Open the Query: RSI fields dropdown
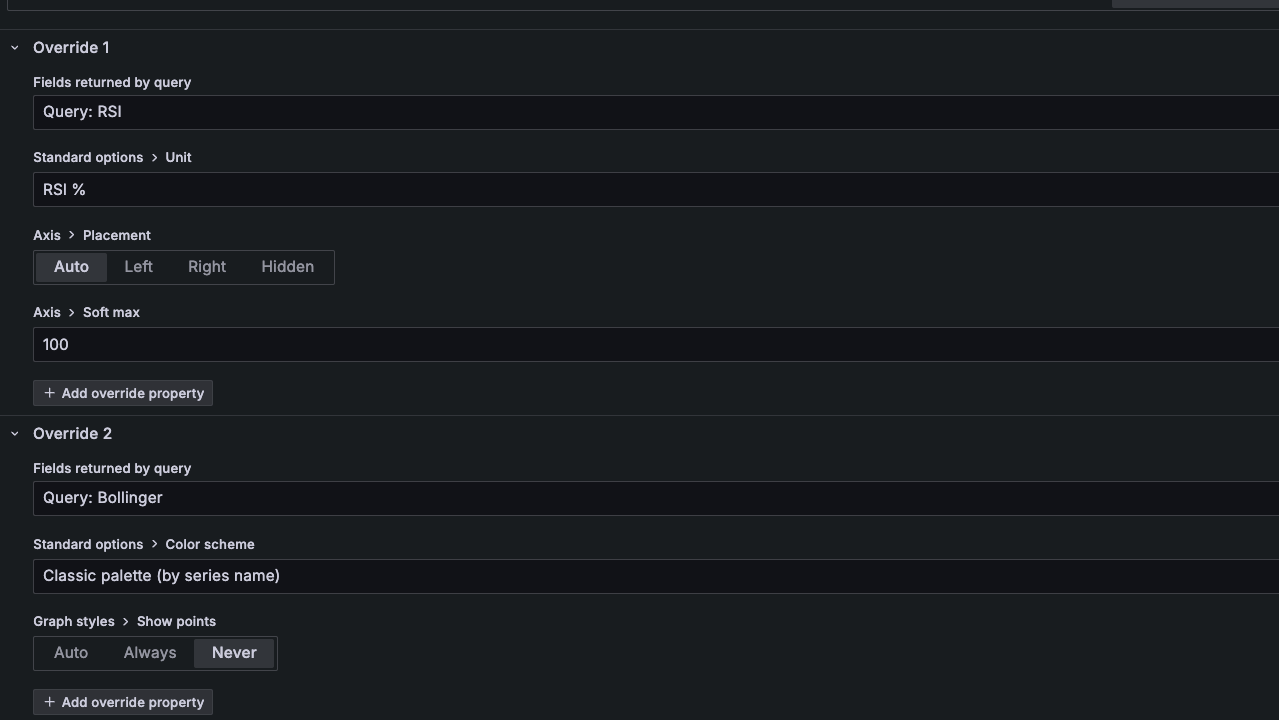This screenshot has width=1279, height=720. [400, 111]
